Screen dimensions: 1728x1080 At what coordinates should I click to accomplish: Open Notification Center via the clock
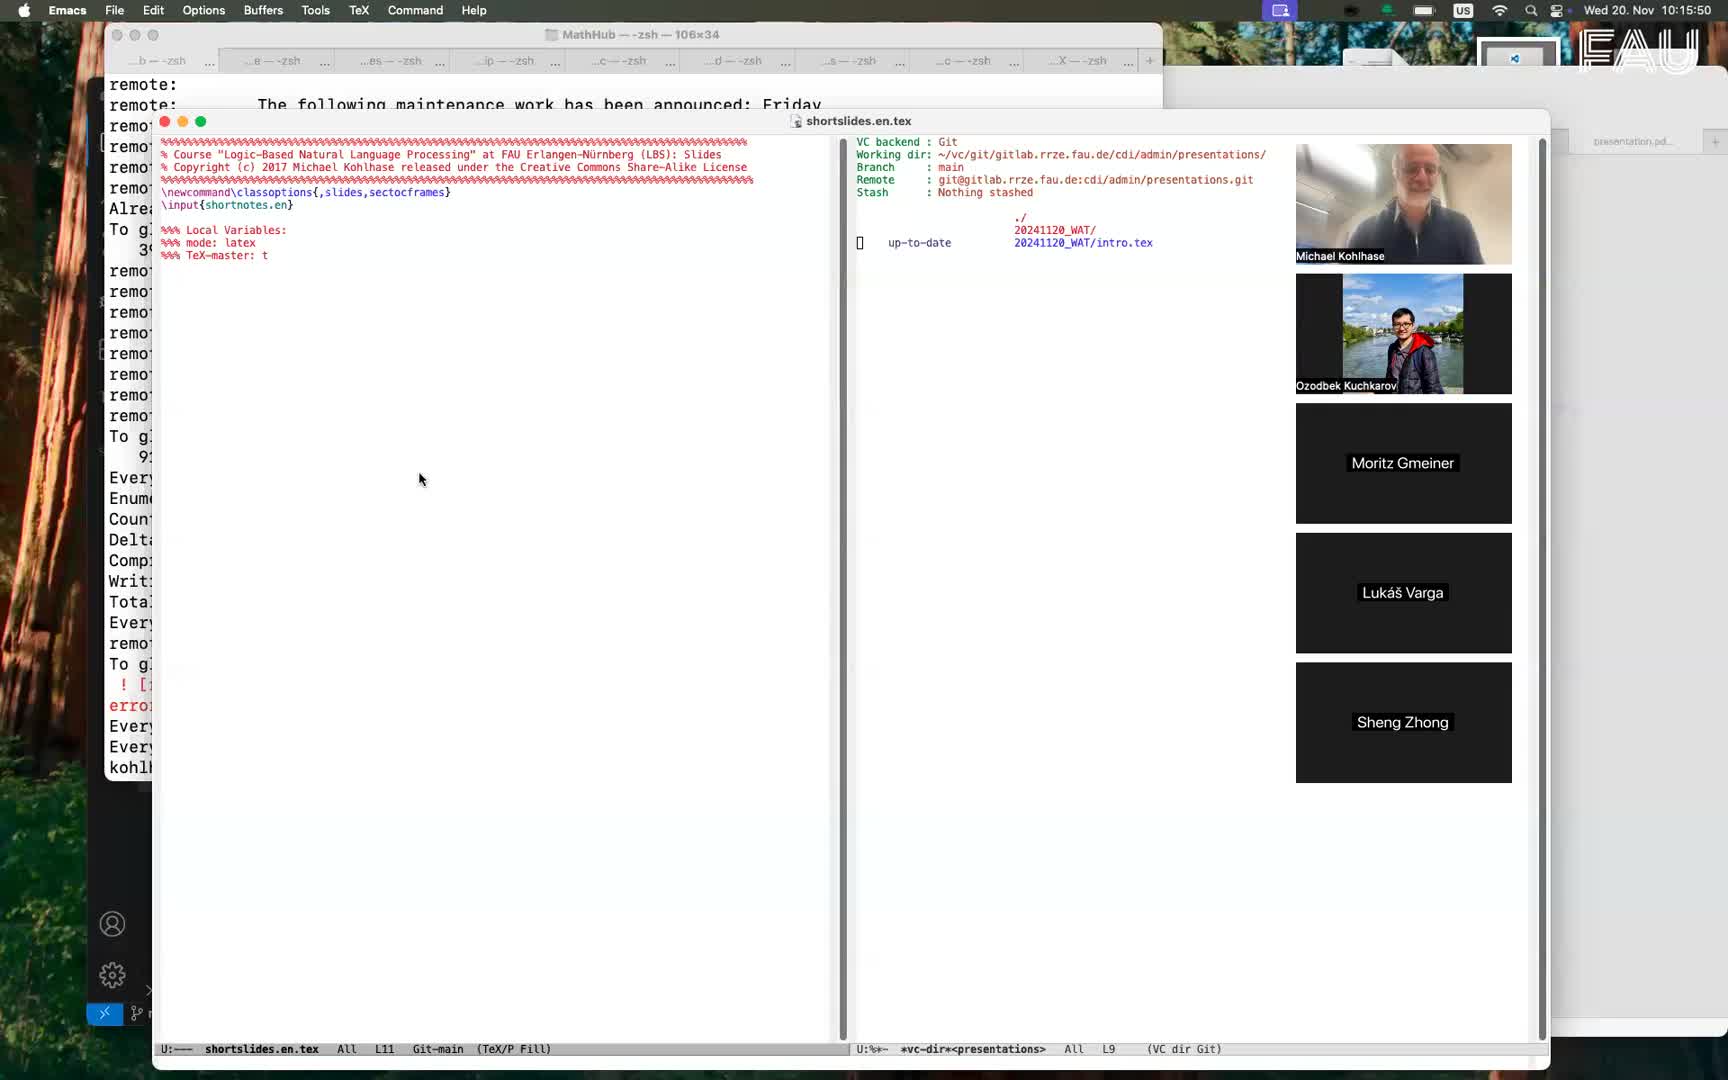(1648, 11)
